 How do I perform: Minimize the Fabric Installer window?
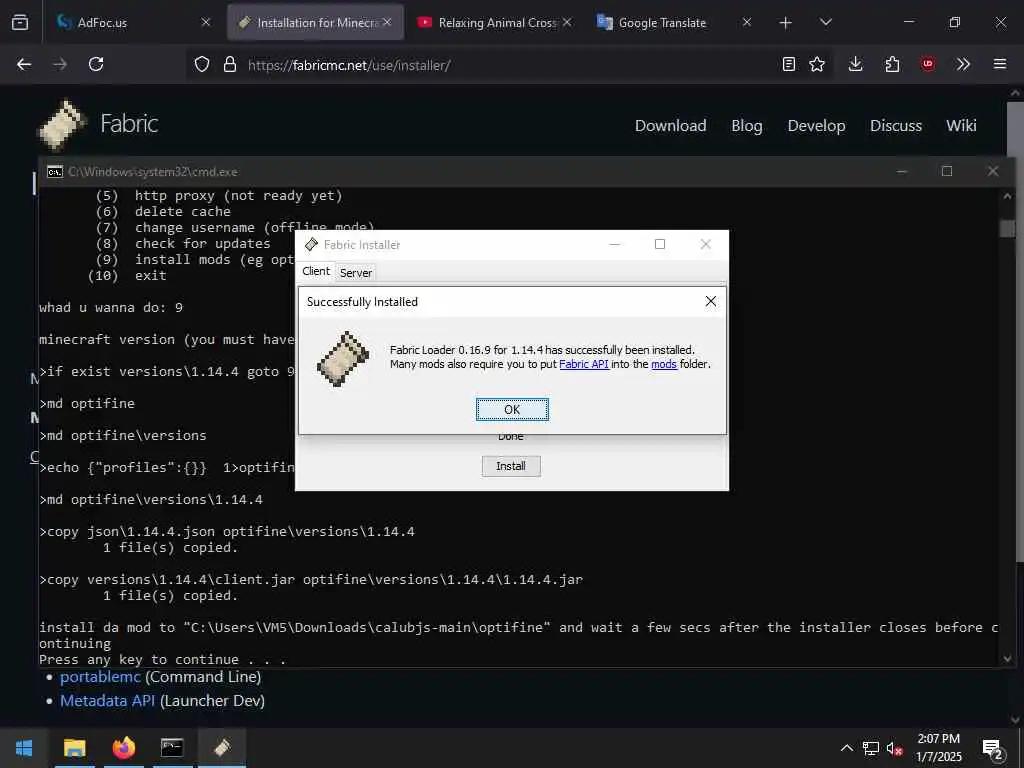coord(615,244)
